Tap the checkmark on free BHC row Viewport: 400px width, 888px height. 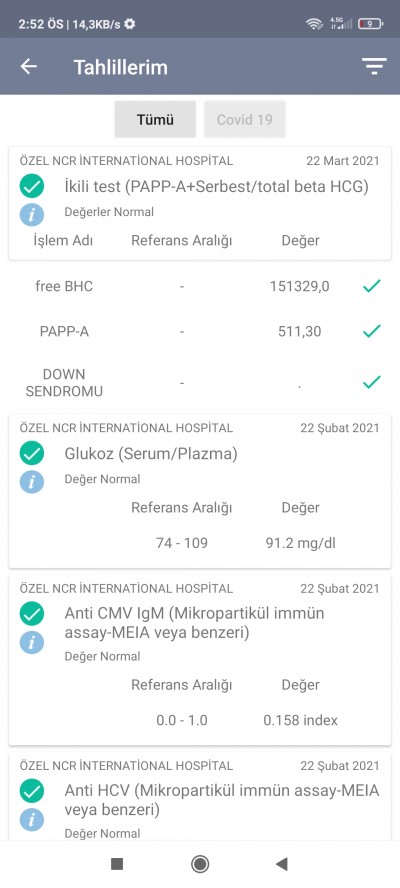pos(372,286)
